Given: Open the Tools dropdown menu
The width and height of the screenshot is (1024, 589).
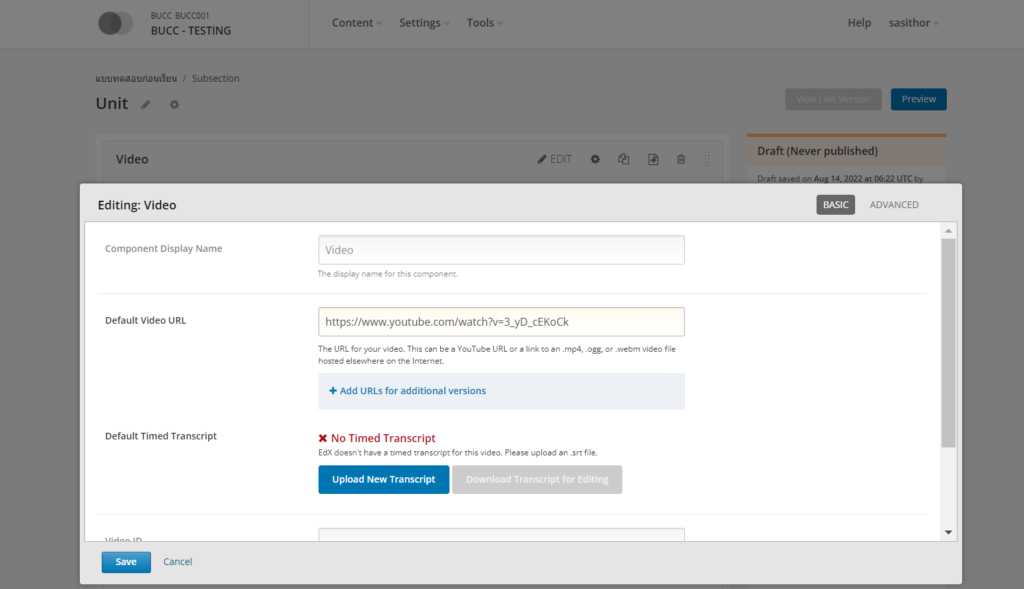Looking at the screenshot, I should (485, 23).
